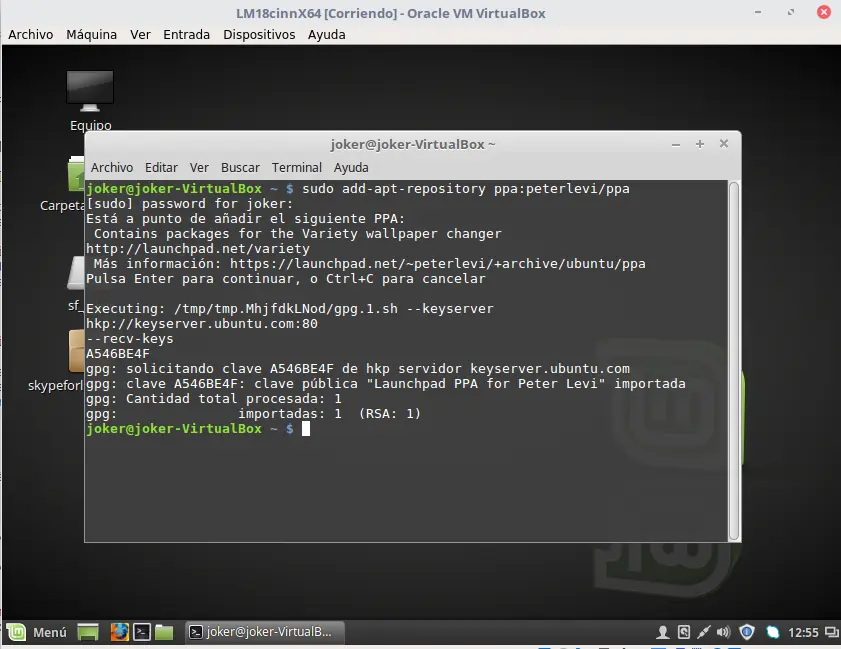This screenshot has height=649, width=841.
Task: Open the terminal Editar menu
Action: pos(161,168)
